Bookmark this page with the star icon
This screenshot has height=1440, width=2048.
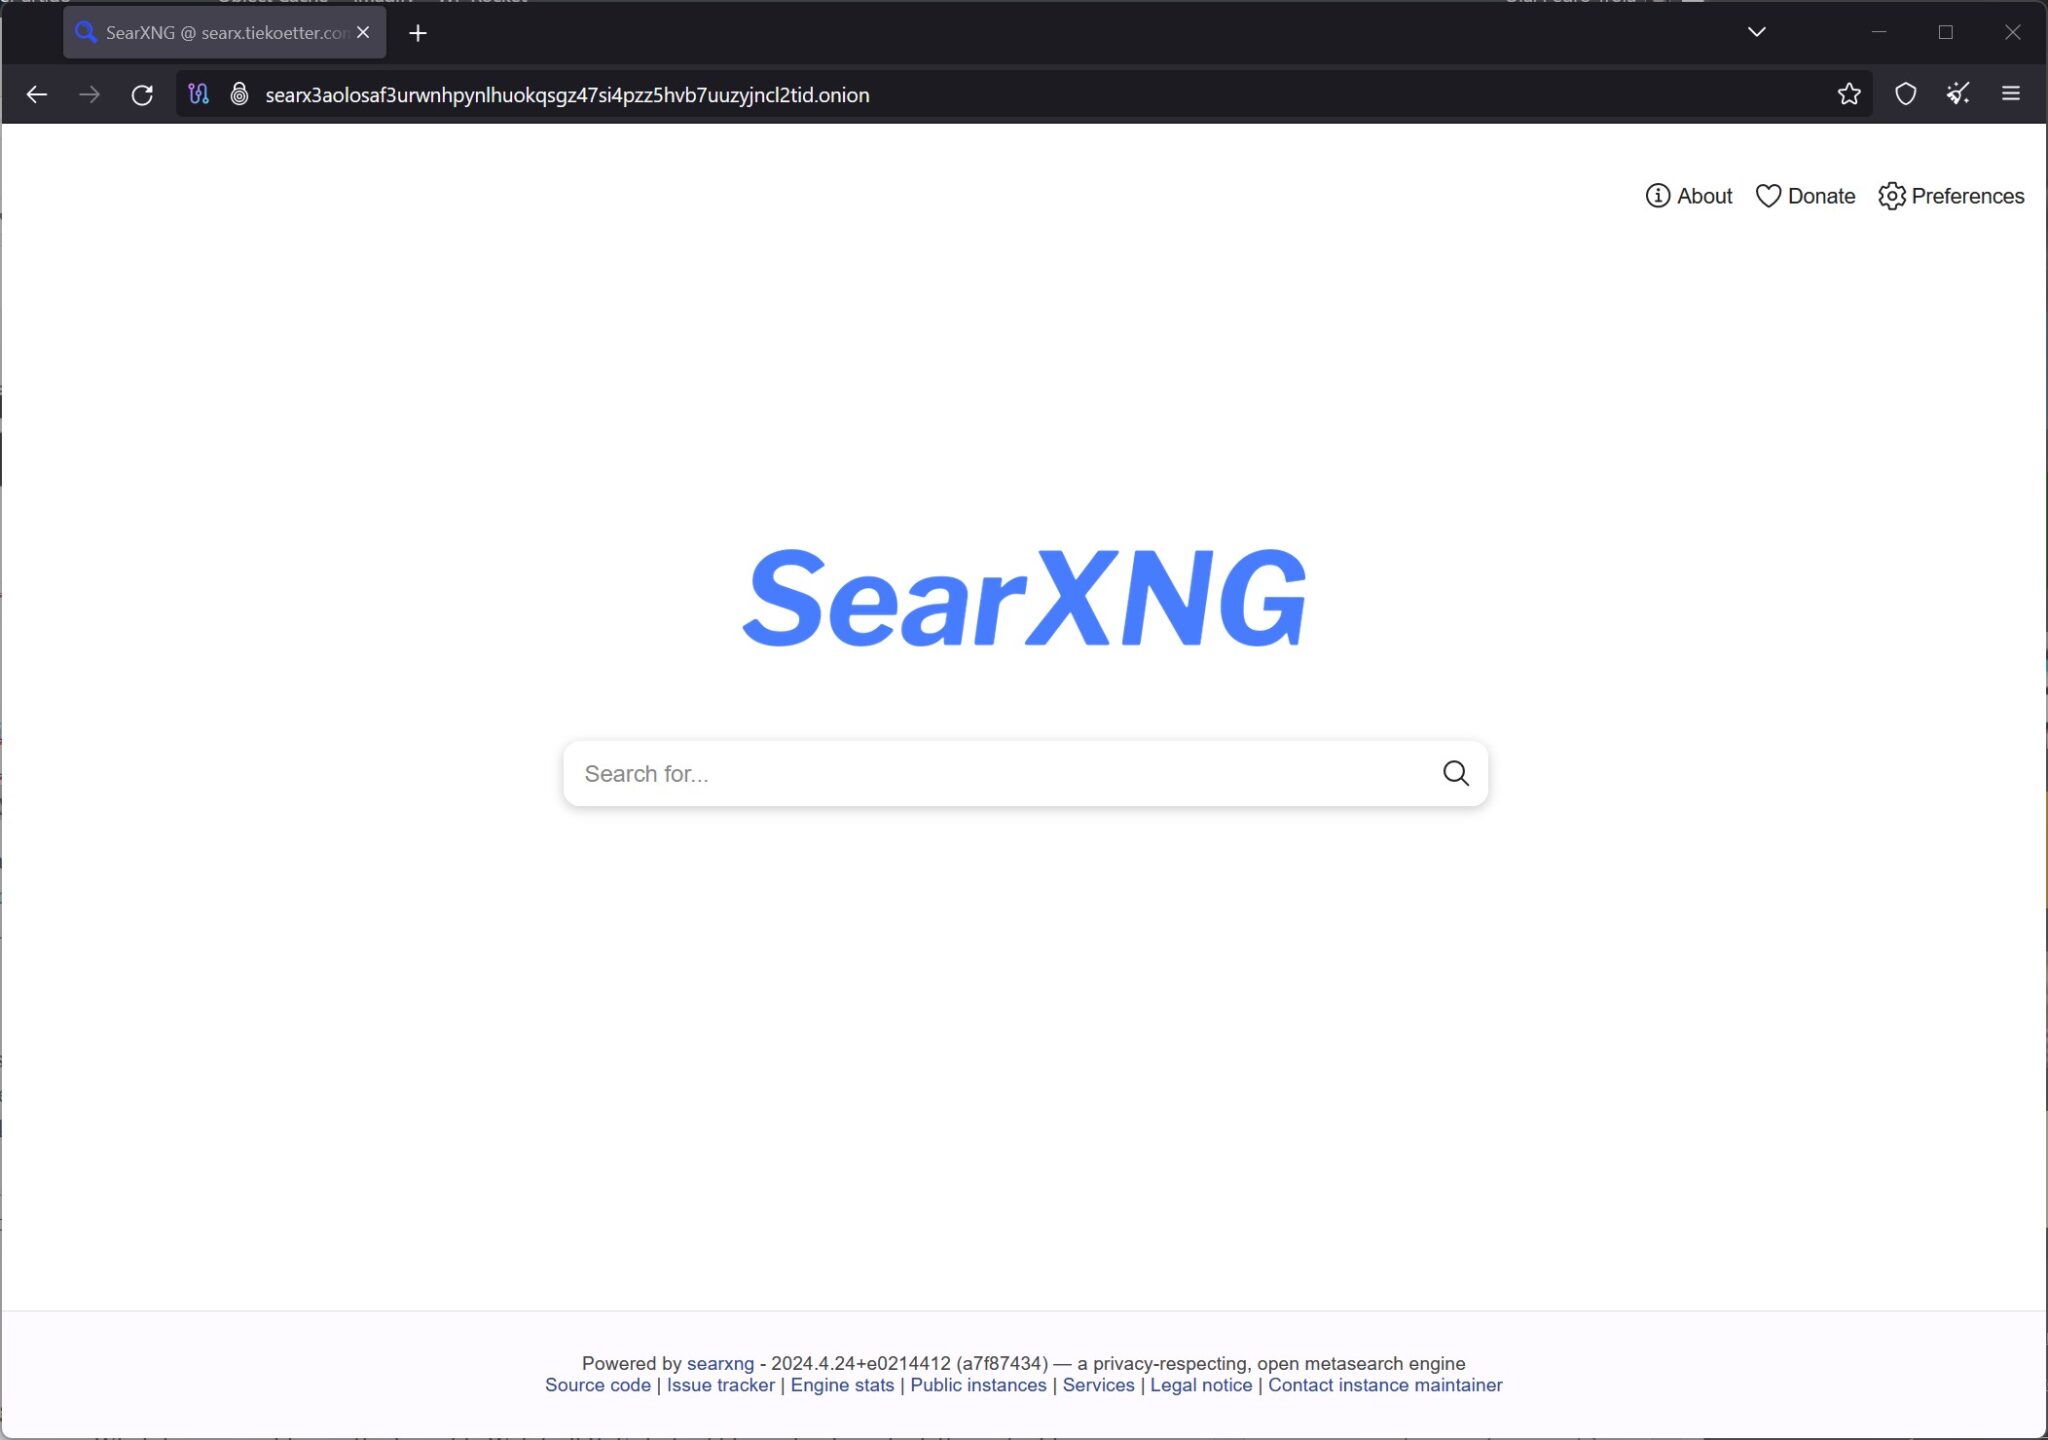(1848, 94)
